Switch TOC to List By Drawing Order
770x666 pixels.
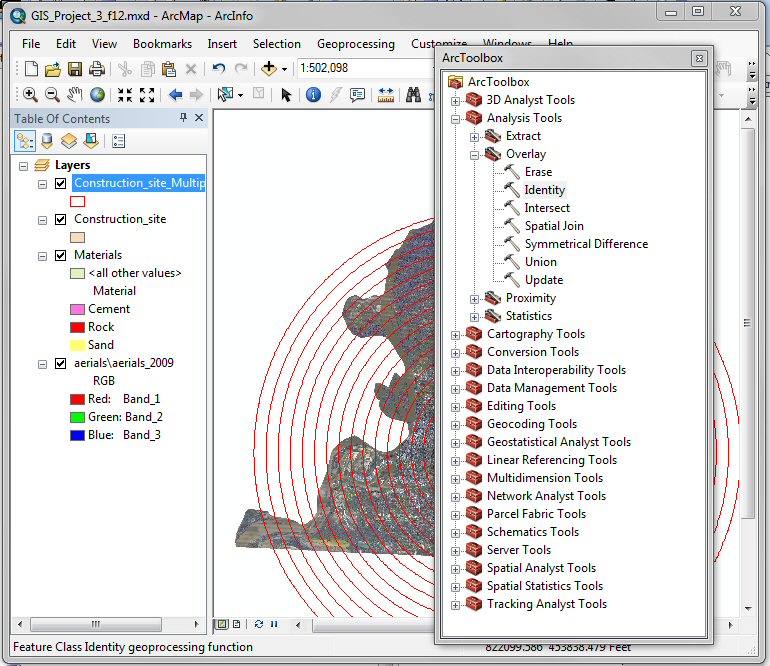tap(25, 141)
